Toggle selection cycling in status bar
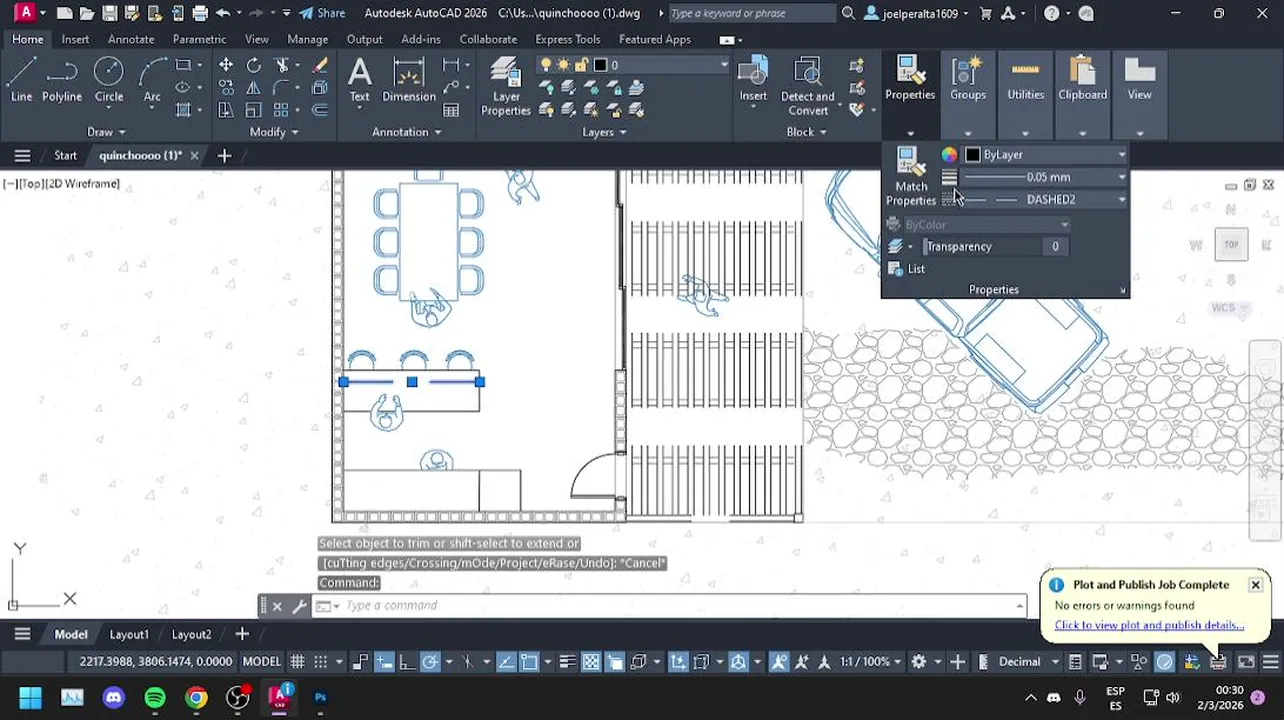Viewport: 1284px width, 720px height. [614, 662]
